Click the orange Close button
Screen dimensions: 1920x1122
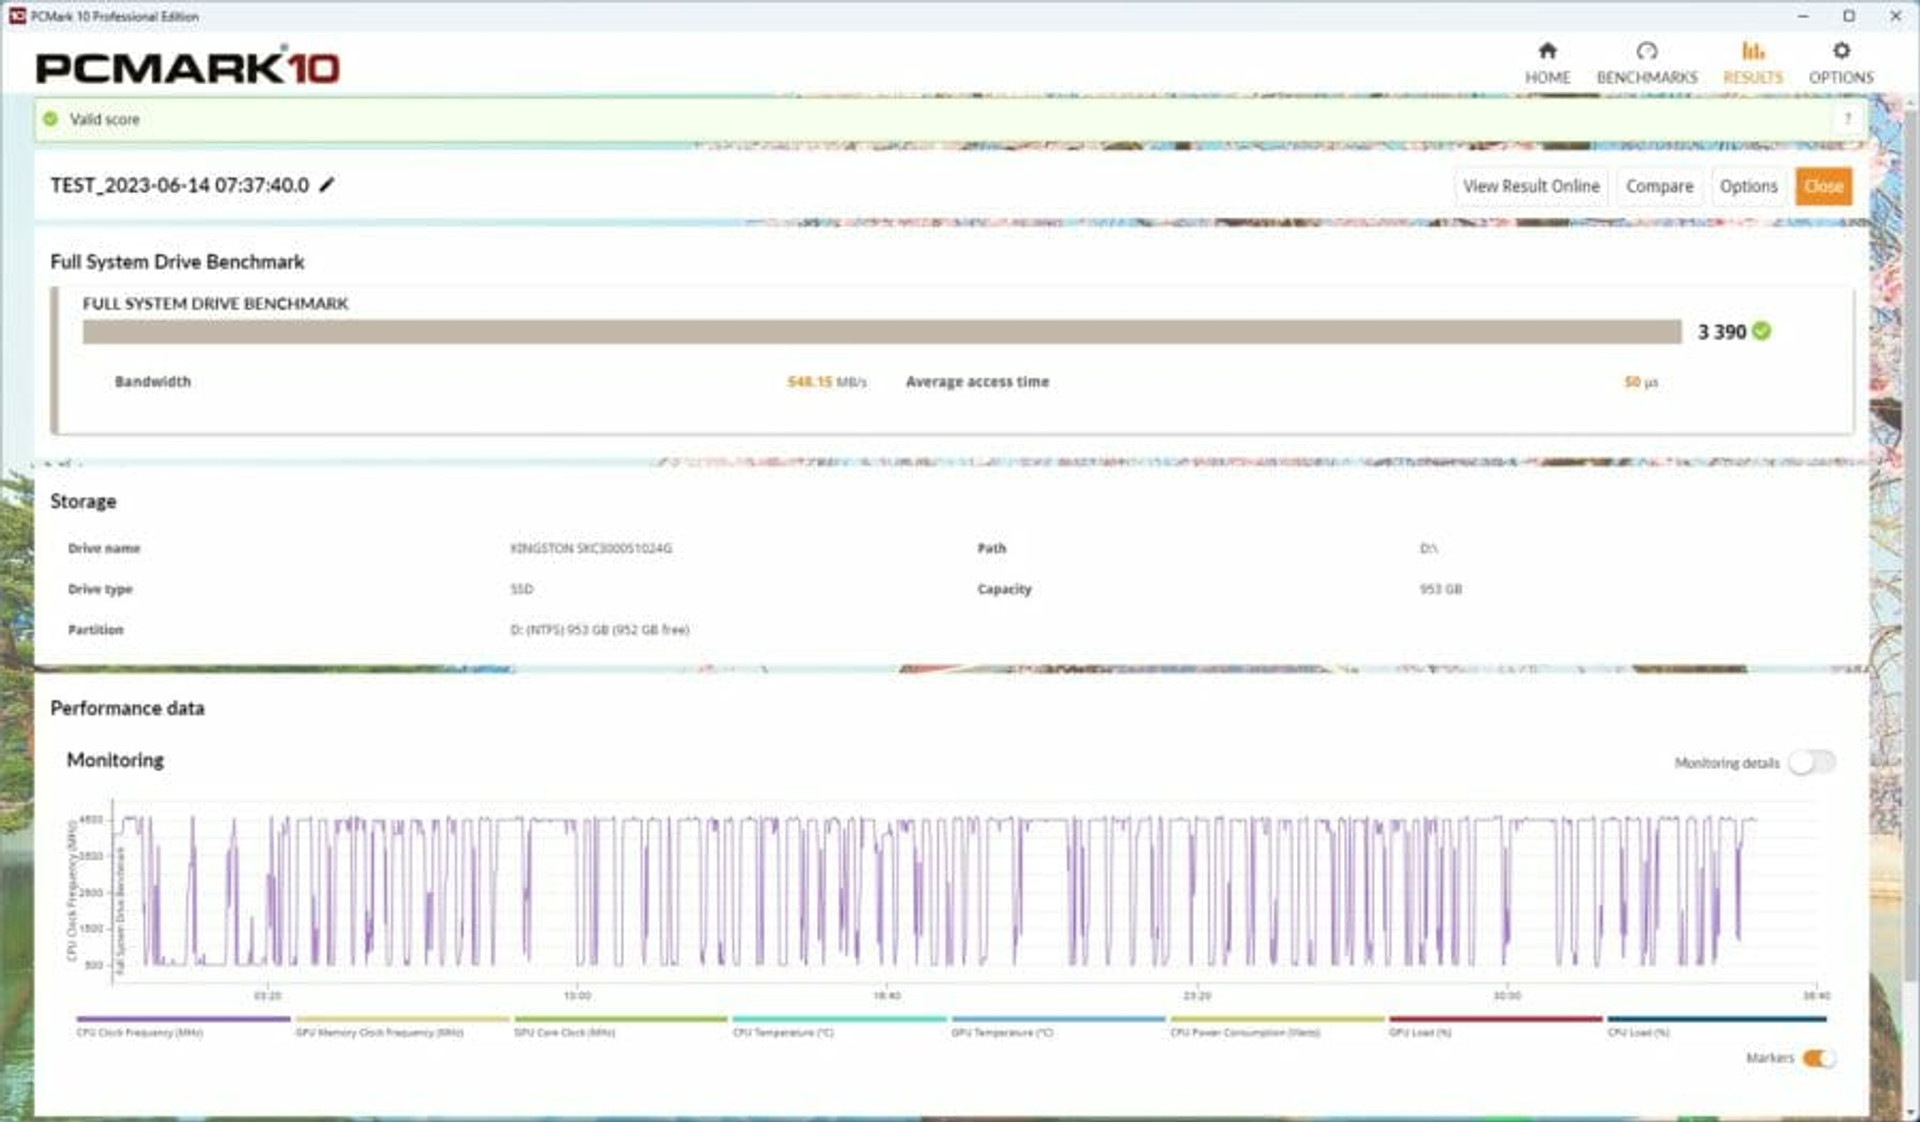point(1823,186)
